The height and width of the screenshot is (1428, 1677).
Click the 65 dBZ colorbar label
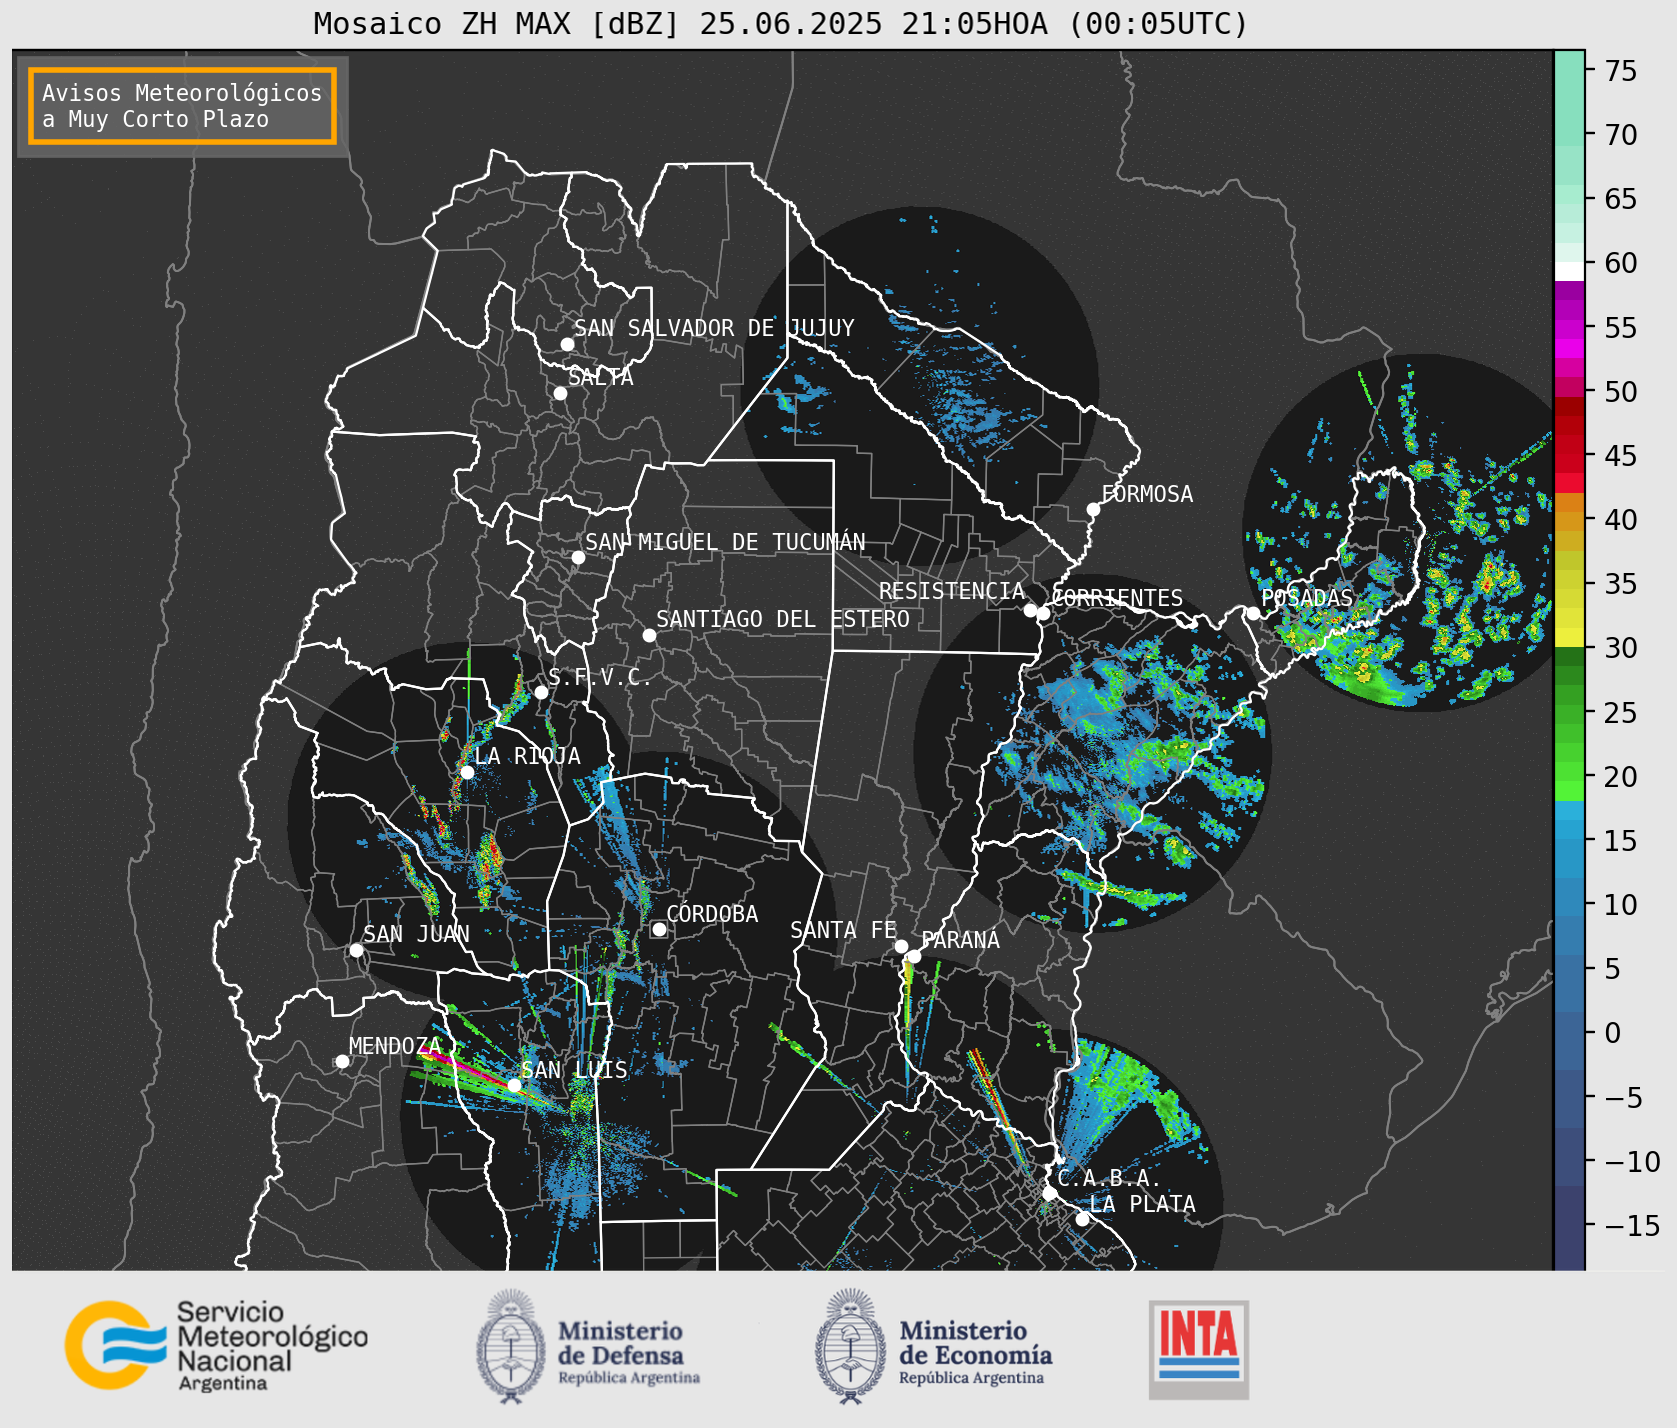(x=1621, y=199)
